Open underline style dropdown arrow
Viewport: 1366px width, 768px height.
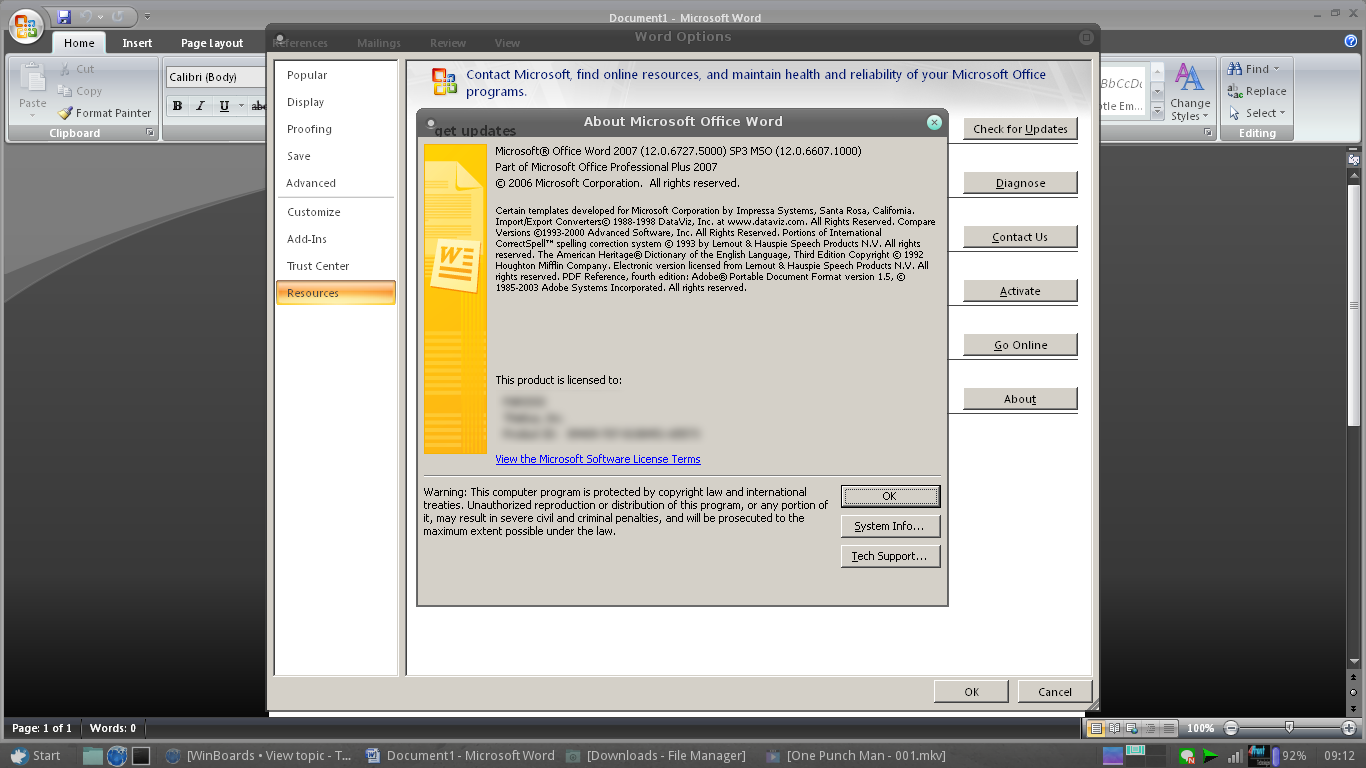pyautogui.click(x=241, y=106)
